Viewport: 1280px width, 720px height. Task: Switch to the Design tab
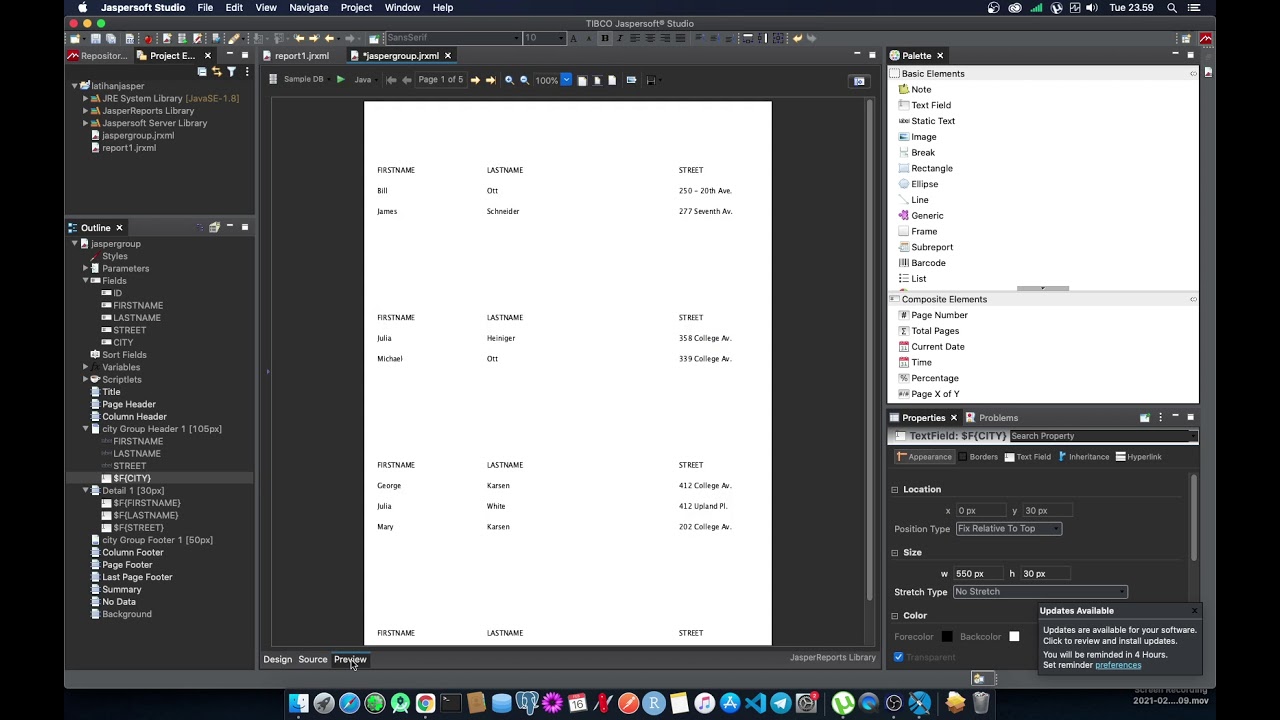[x=277, y=659]
